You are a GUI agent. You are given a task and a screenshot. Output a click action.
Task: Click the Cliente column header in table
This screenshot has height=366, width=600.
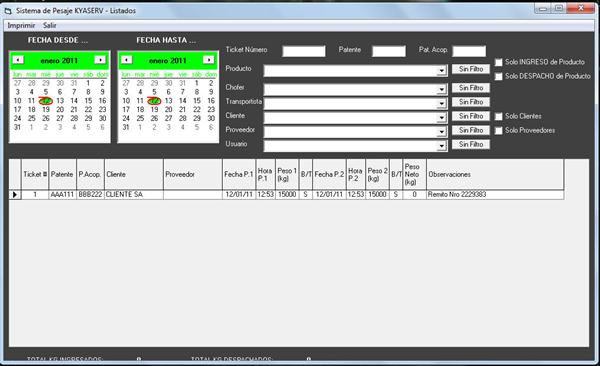[x=134, y=174]
